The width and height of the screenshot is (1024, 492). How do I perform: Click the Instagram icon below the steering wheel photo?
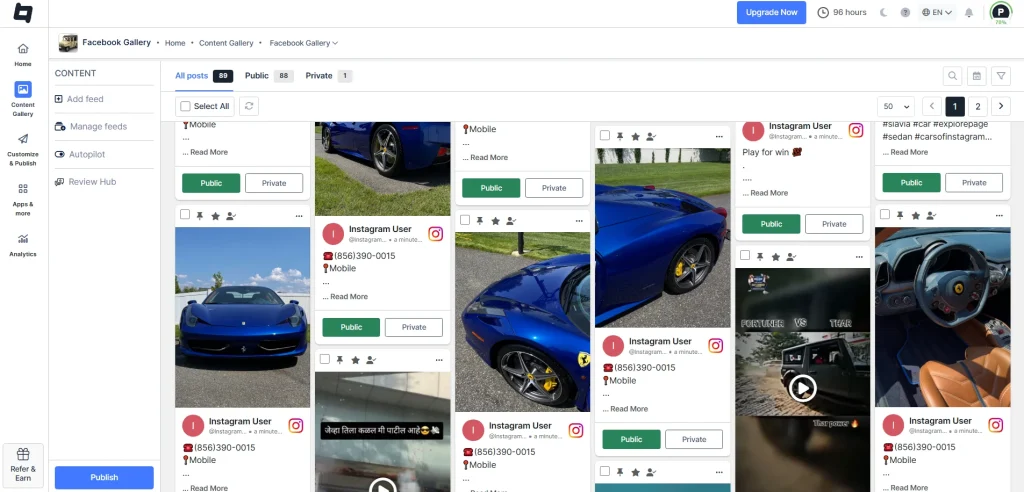995,425
